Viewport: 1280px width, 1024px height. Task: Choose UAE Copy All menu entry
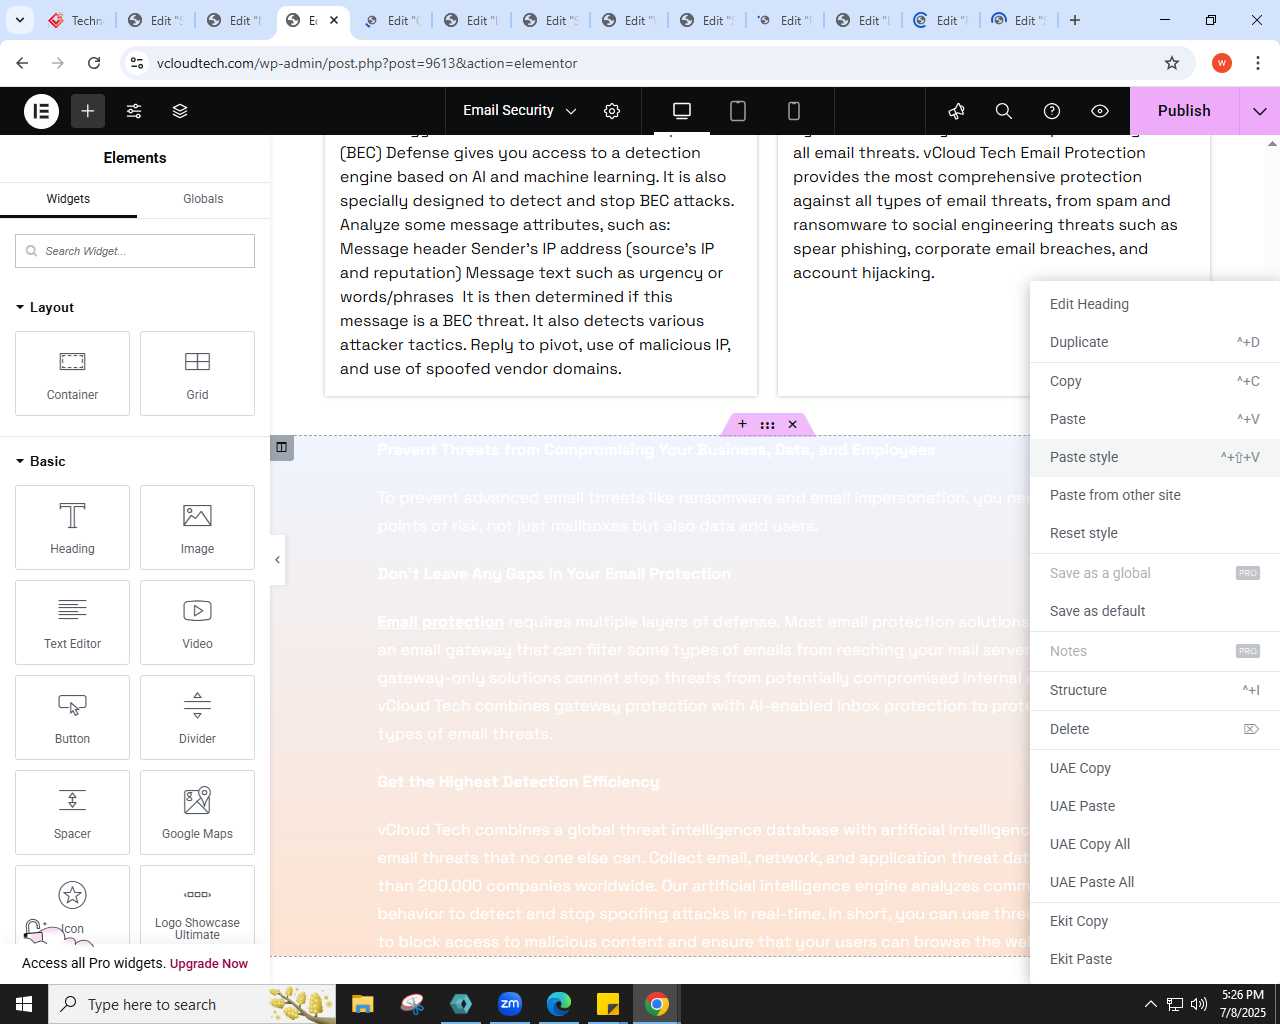pyautogui.click(x=1155, y=844)
